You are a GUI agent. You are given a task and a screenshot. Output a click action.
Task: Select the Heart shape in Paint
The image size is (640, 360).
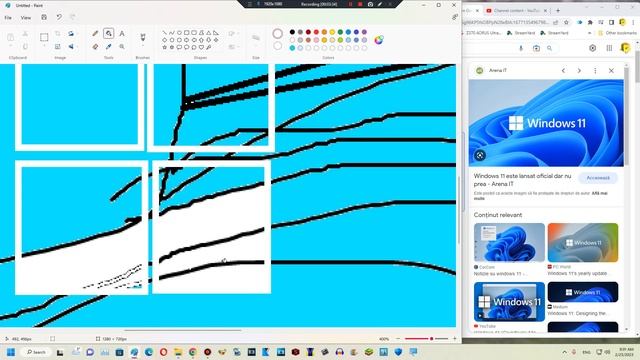pos(201,47)
